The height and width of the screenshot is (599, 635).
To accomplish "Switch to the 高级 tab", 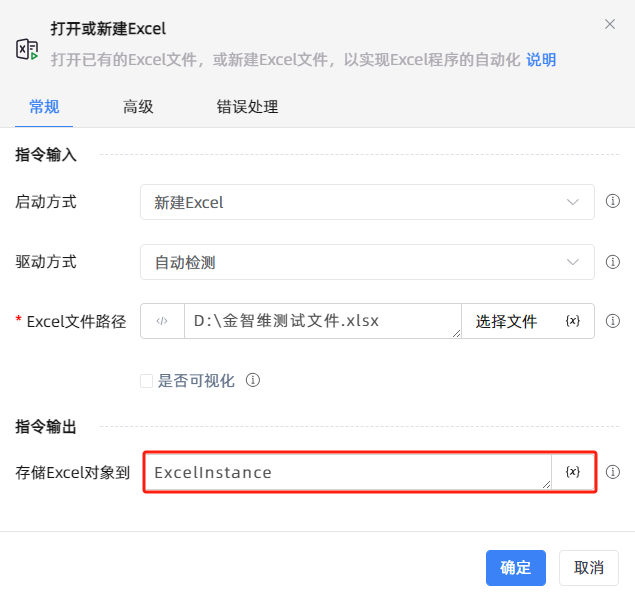I will coord(138,107).
